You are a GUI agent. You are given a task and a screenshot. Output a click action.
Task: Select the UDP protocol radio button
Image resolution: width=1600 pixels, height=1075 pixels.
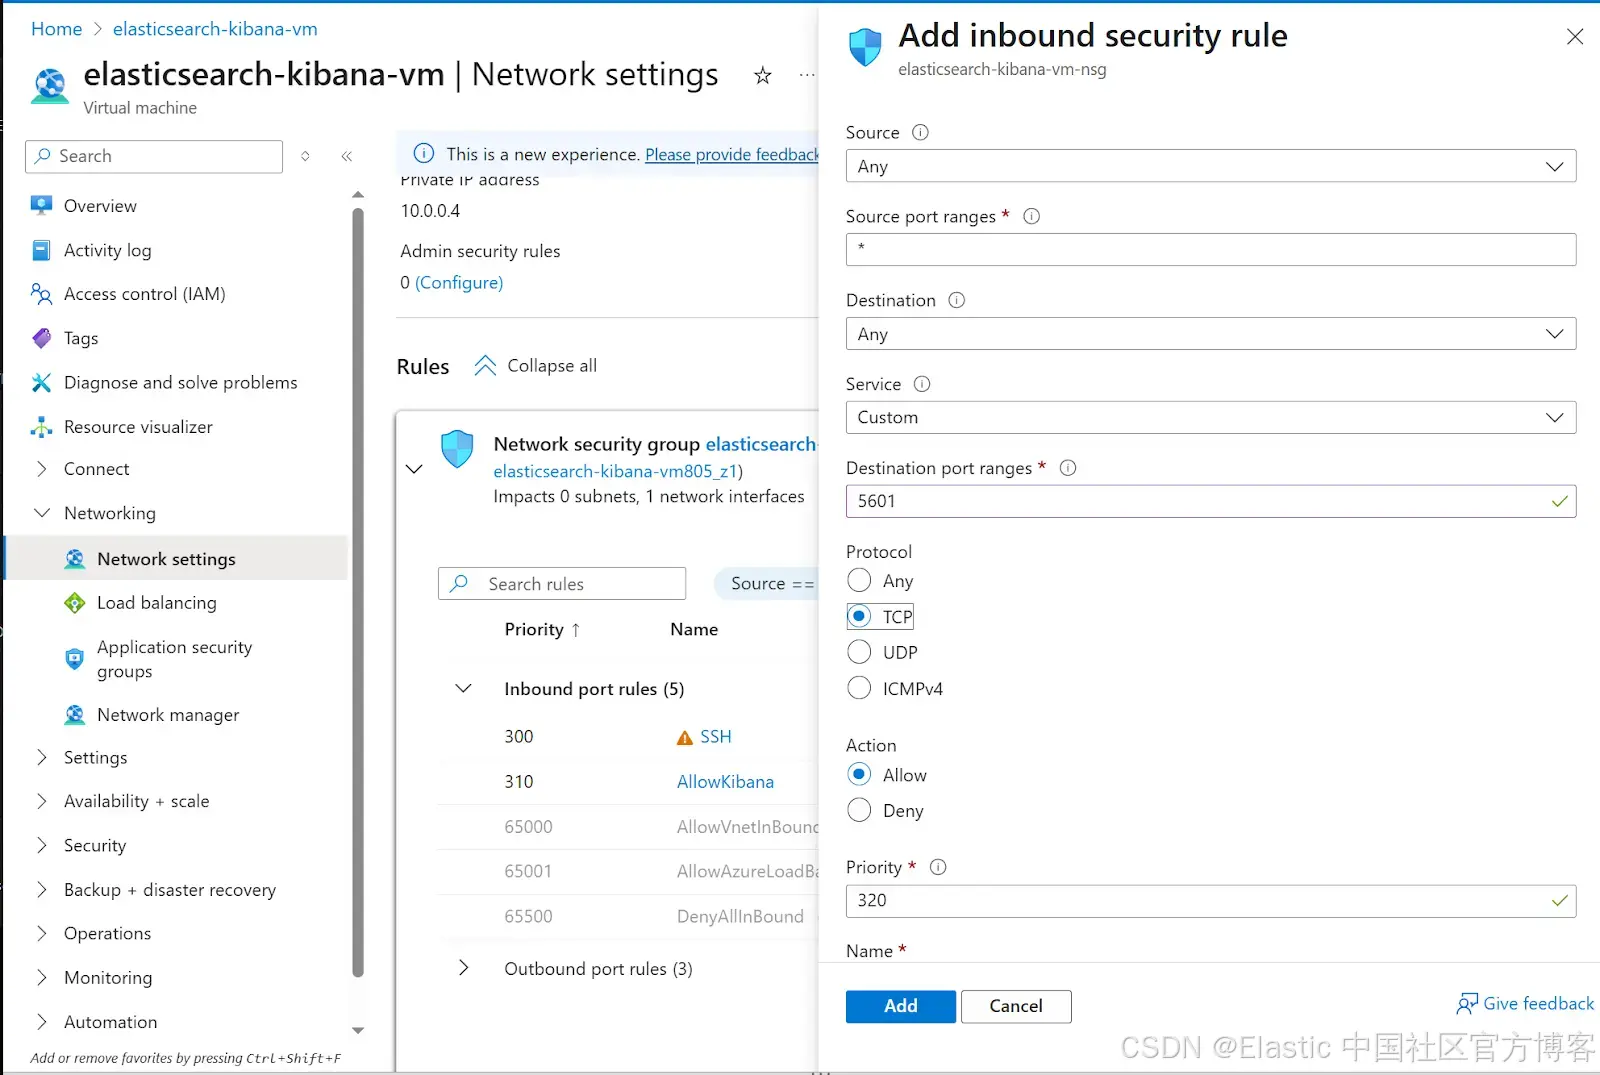pyautogui.click(x=859, y=652)
